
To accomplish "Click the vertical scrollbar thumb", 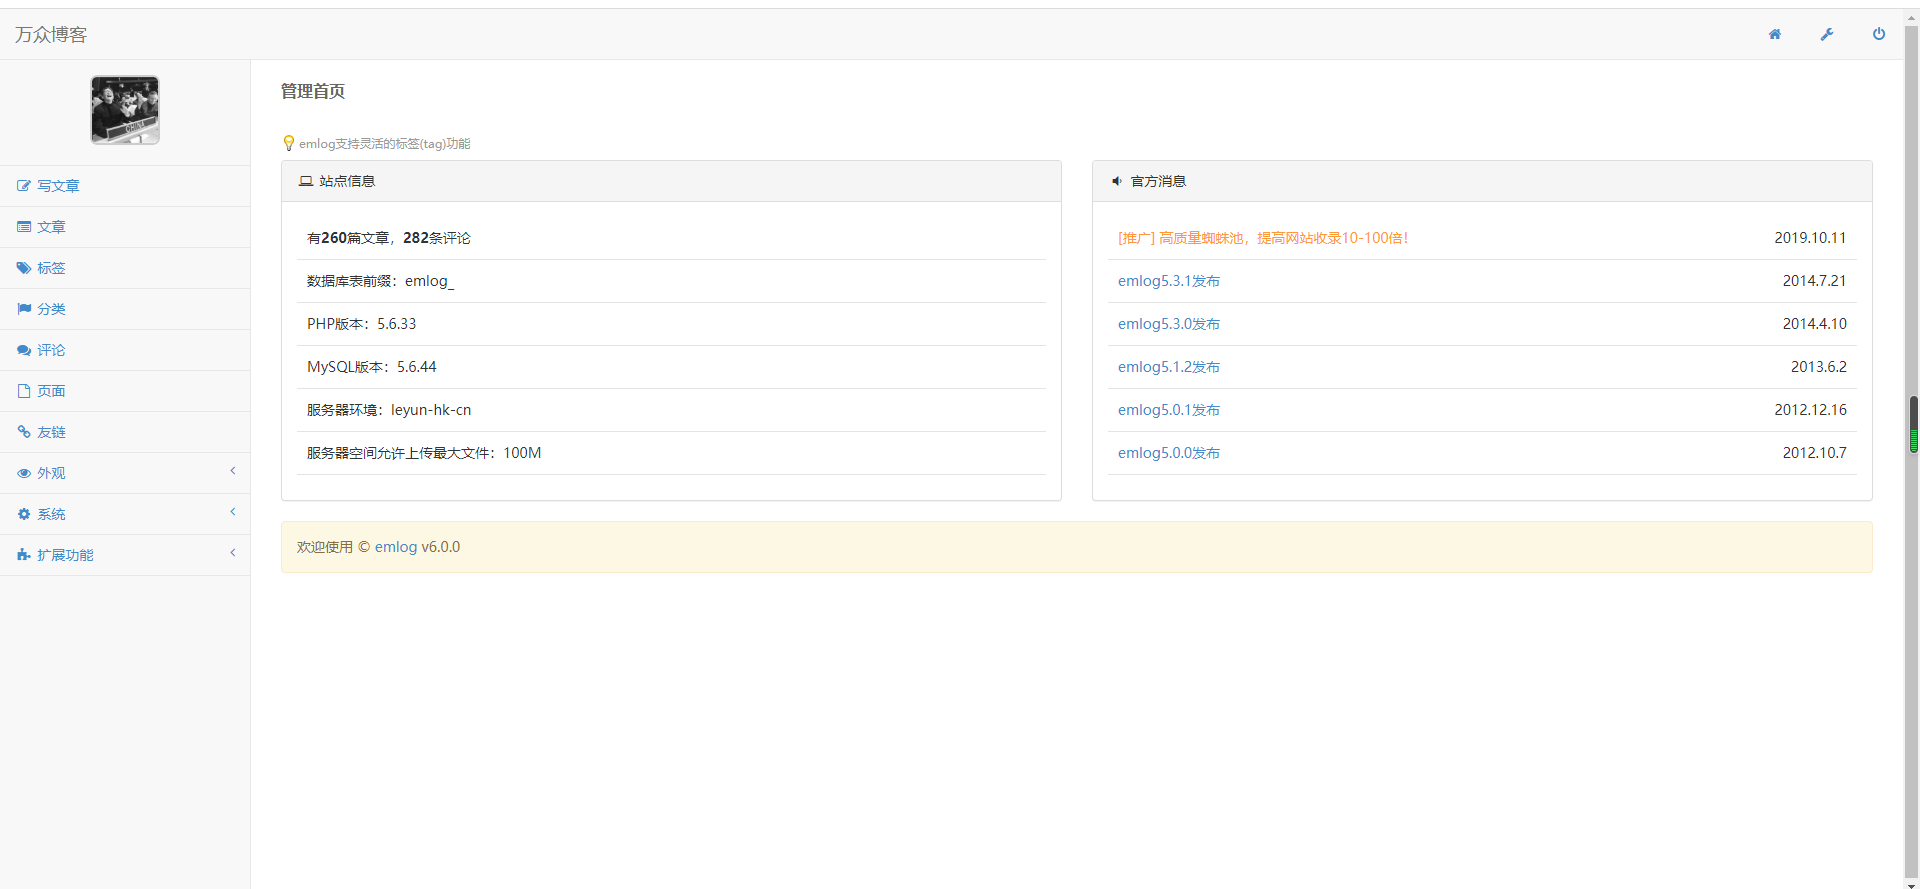I will 1913,424.
